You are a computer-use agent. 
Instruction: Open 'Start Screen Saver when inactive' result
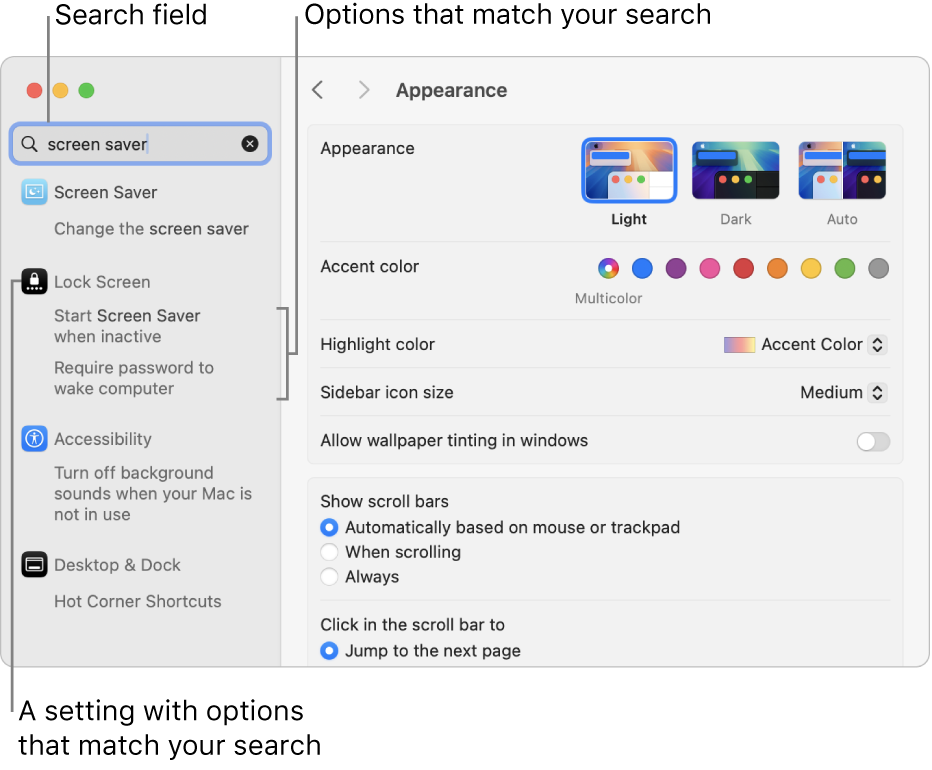127,326
